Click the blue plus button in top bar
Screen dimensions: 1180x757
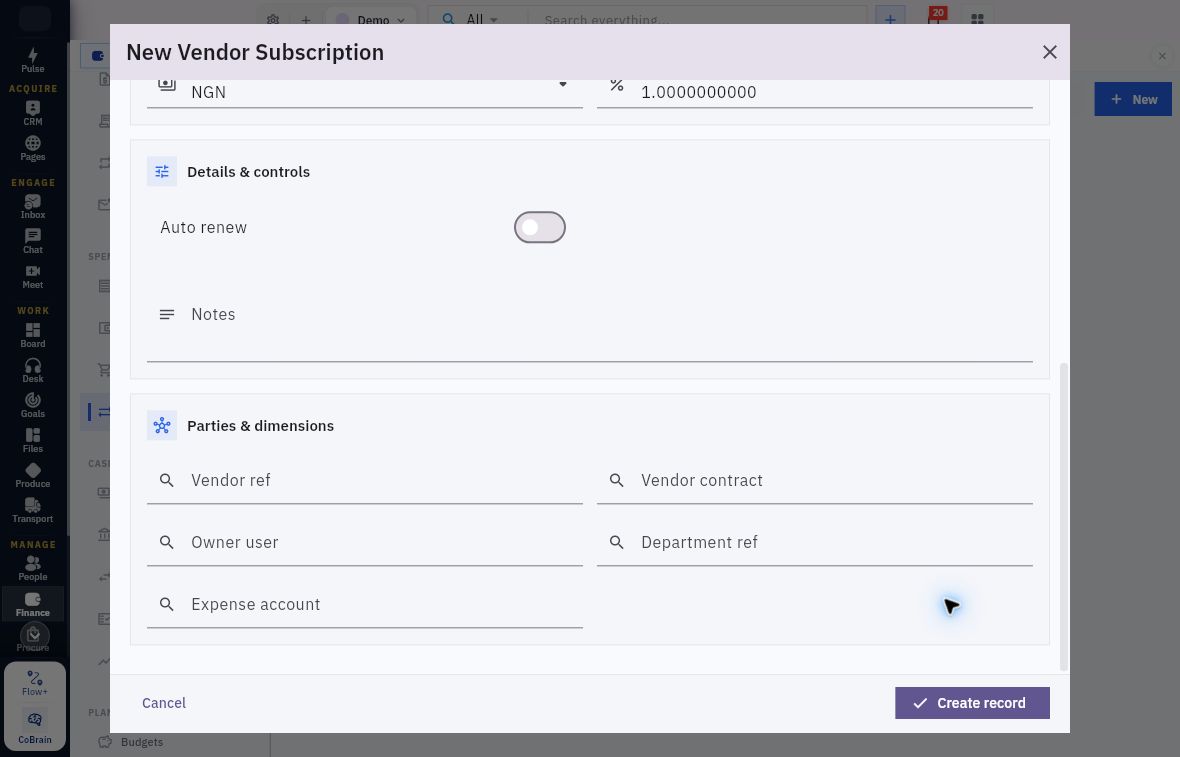(890, 19)
